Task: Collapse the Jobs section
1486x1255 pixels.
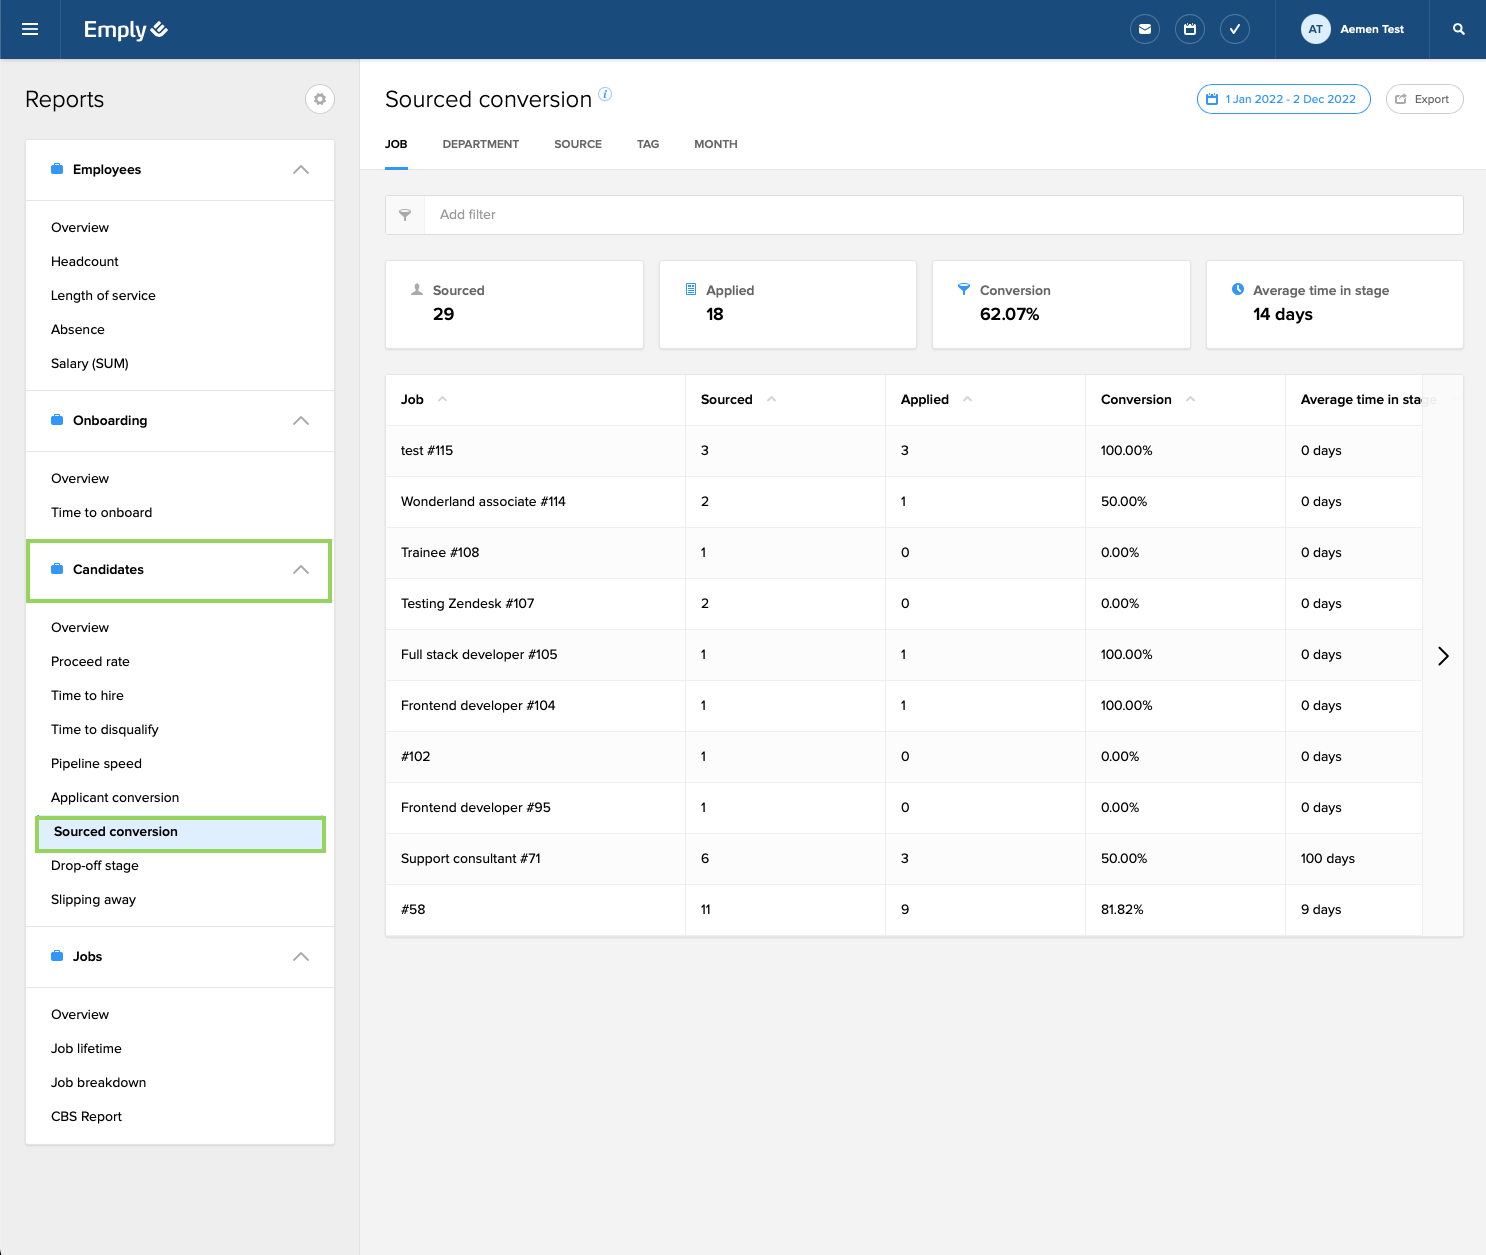Action: pos(301,957)
